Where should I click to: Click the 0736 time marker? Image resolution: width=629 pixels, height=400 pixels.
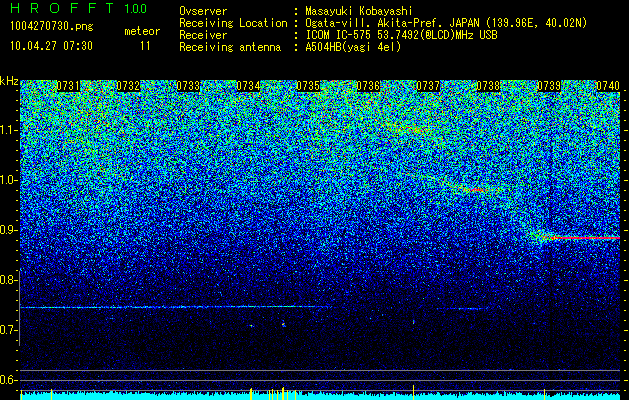click(x=368, y=86)
